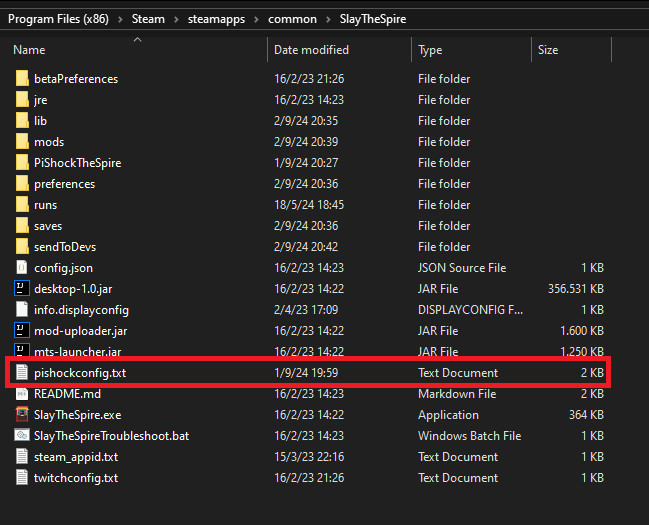Select the betaPreferences folder name
Viewport: 649px width, 525px height.
[76, 79]
